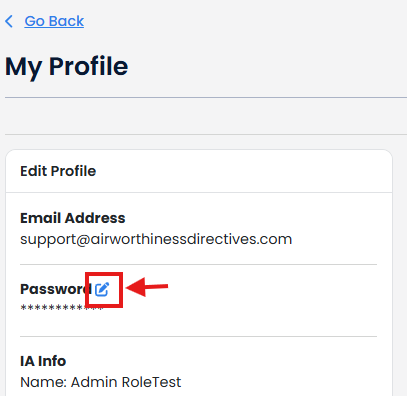Click the pencil edit icon beside Password
The image size is (407, 396).
102,289
